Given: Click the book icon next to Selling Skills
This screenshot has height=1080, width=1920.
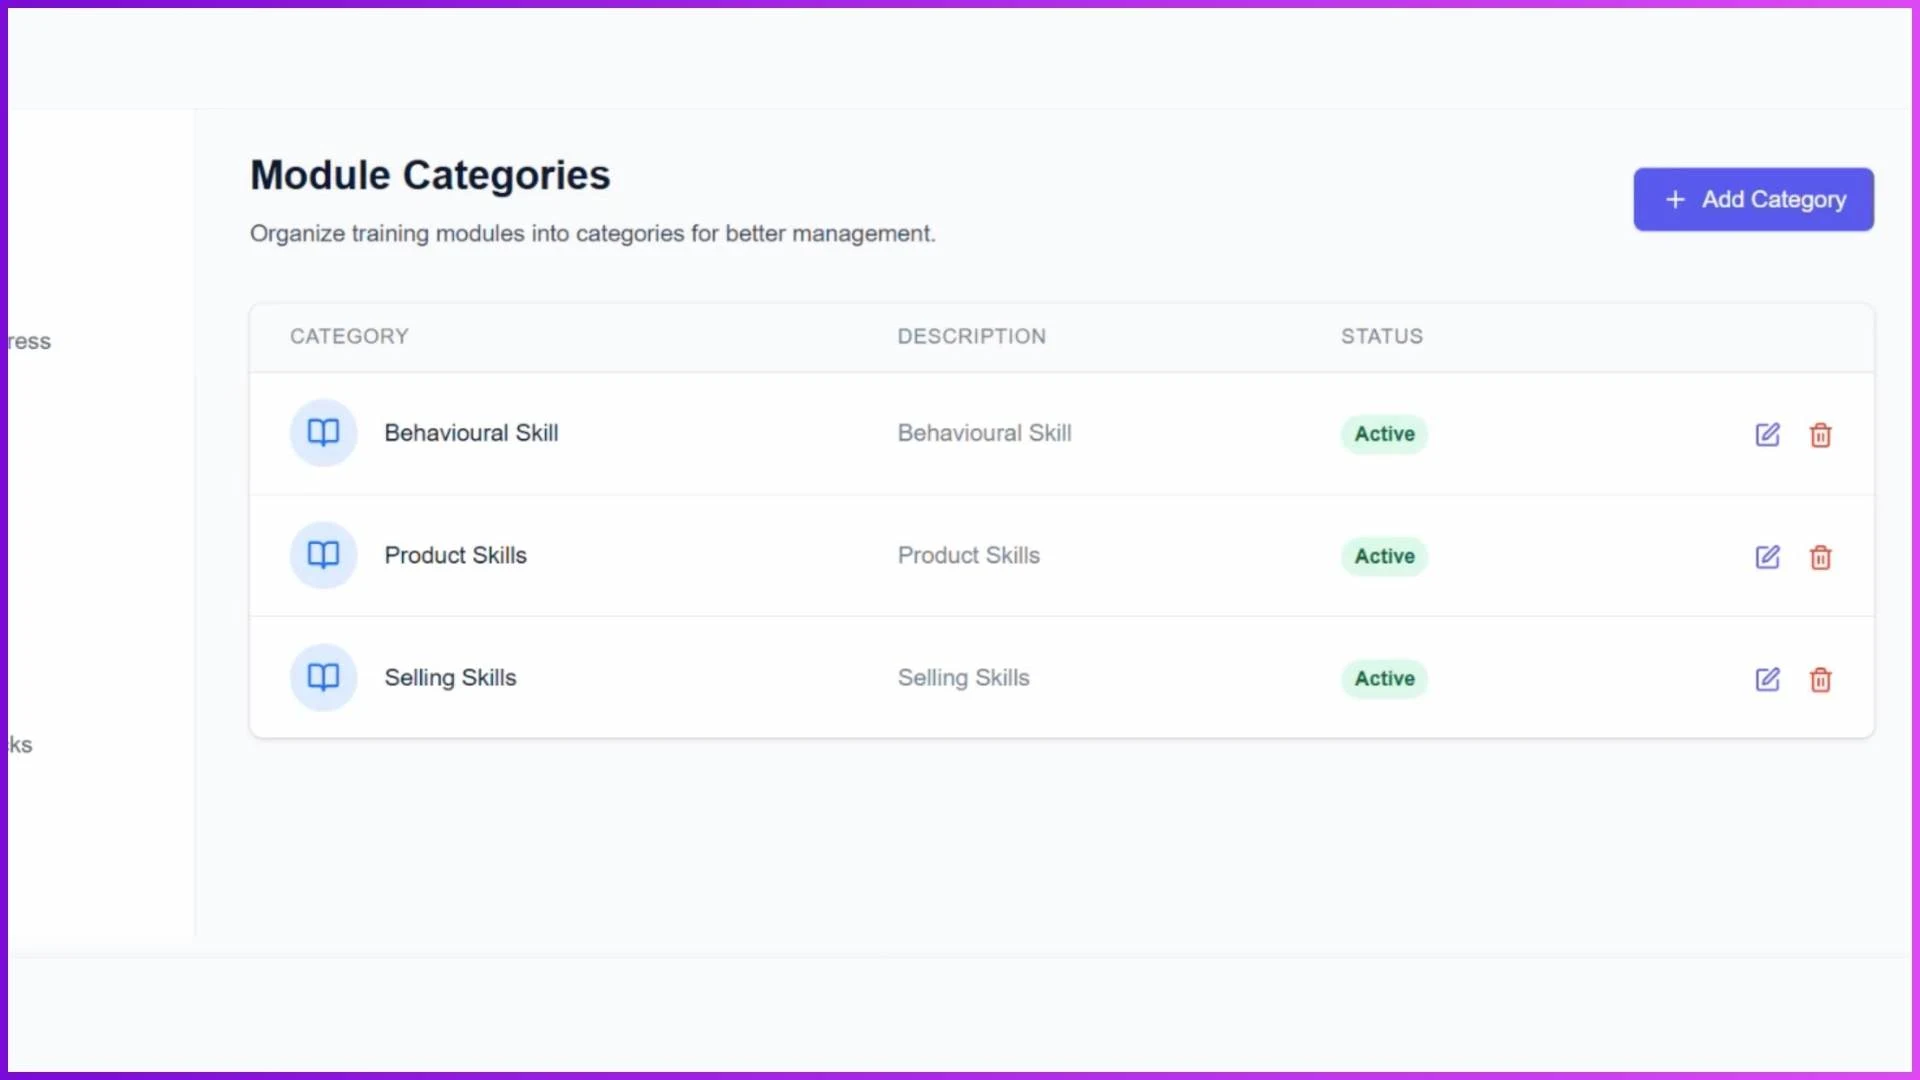Looking at the screenshot, I should pos(323,677).
